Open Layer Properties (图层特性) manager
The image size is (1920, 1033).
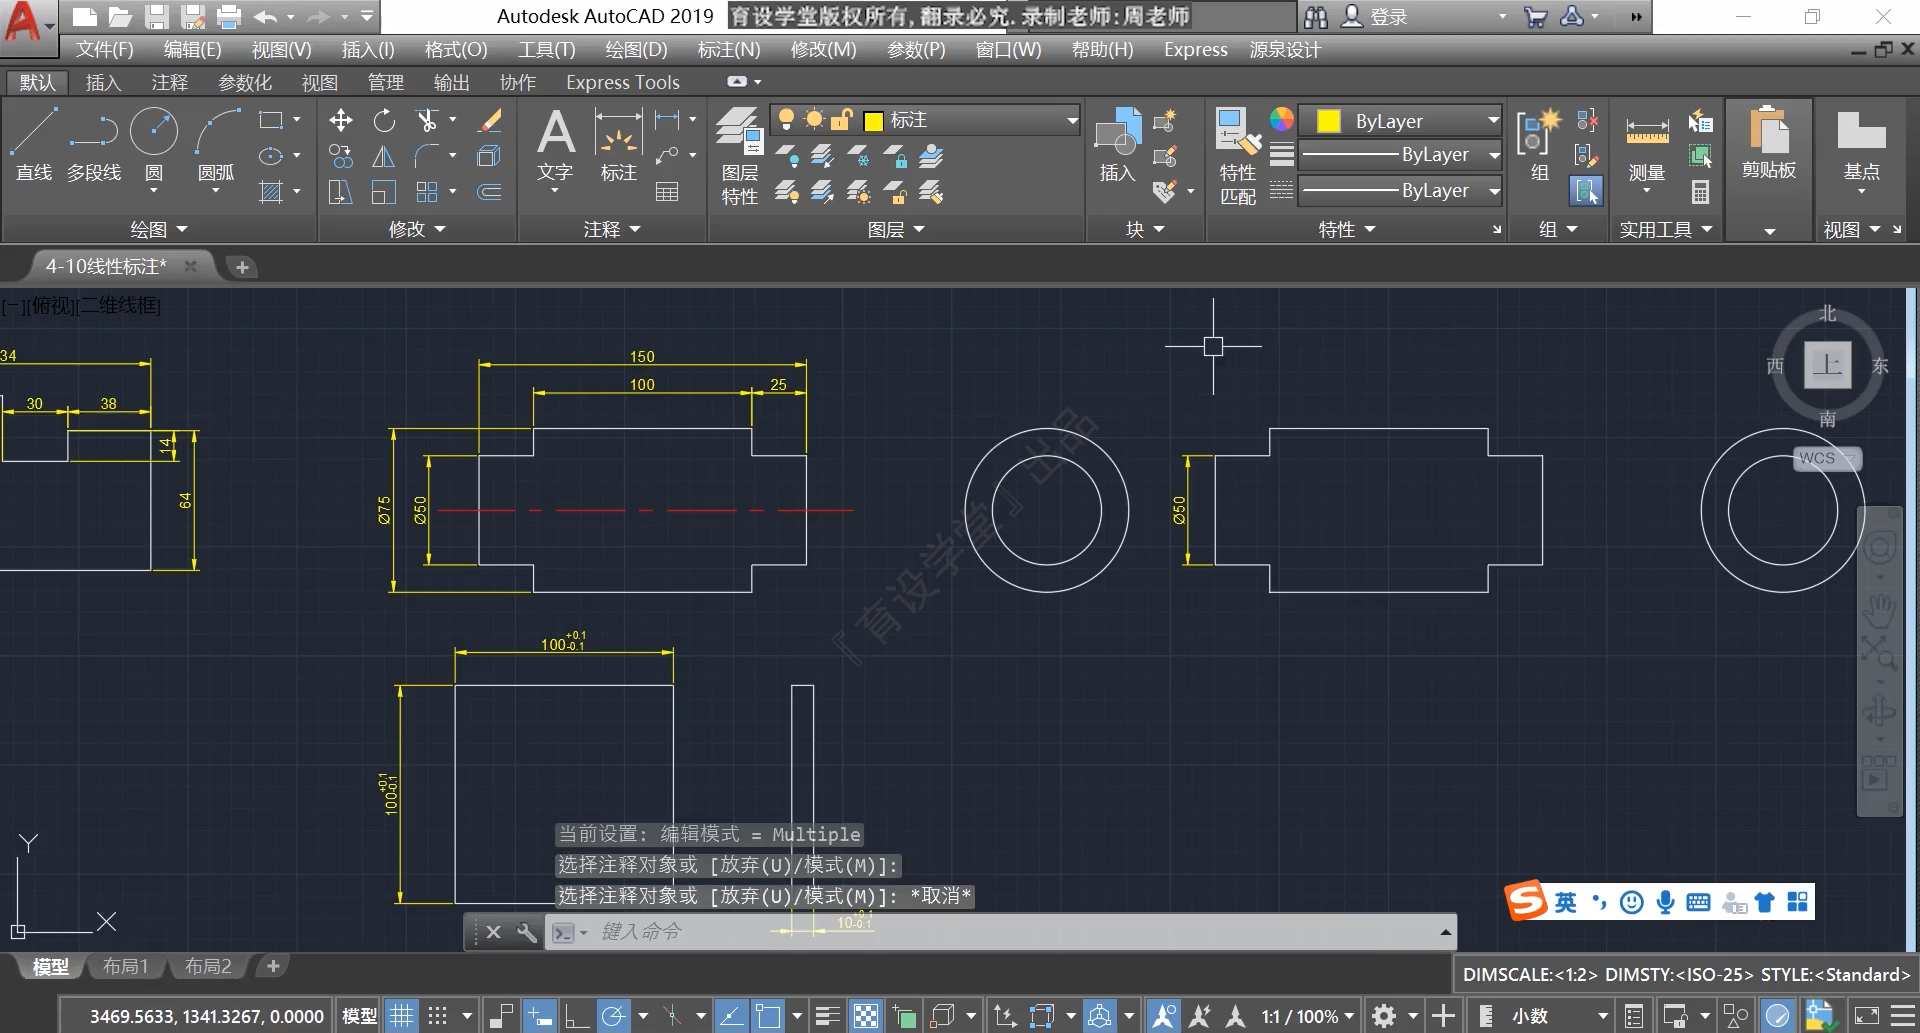(x=740, y=156)
